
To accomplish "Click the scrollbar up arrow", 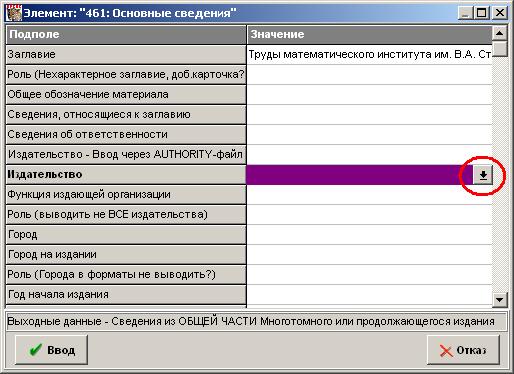I will point(500,33).
